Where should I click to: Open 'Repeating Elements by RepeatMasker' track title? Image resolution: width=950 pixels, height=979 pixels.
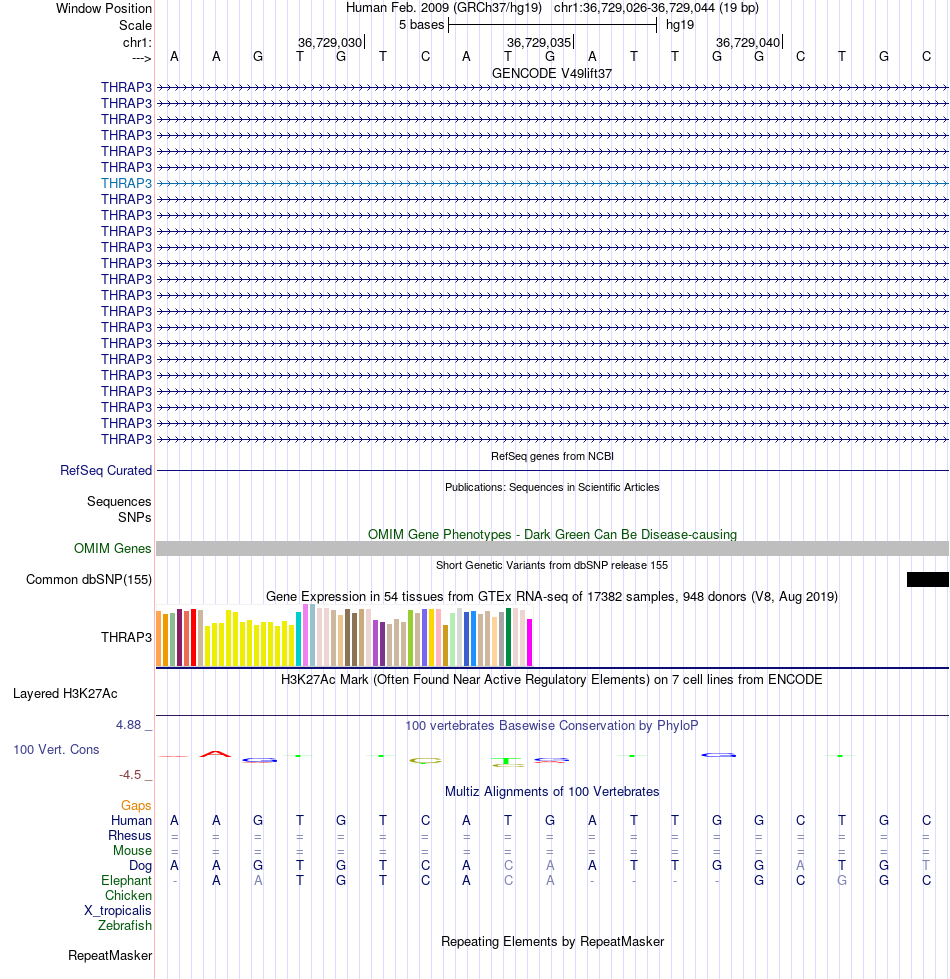(552, 942)
